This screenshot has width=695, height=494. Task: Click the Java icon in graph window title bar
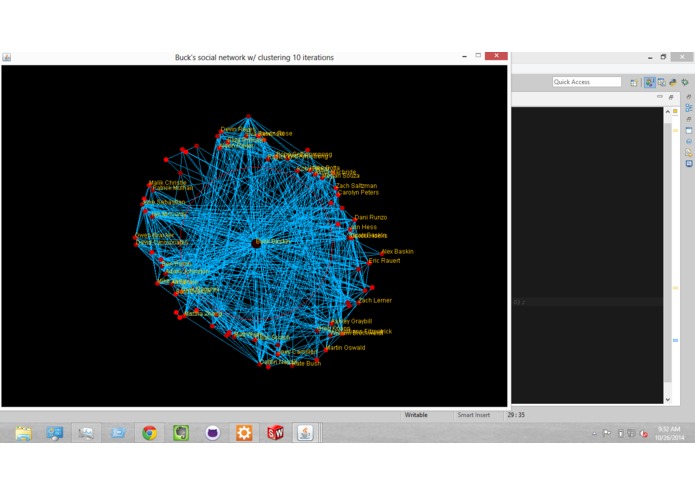7,57
